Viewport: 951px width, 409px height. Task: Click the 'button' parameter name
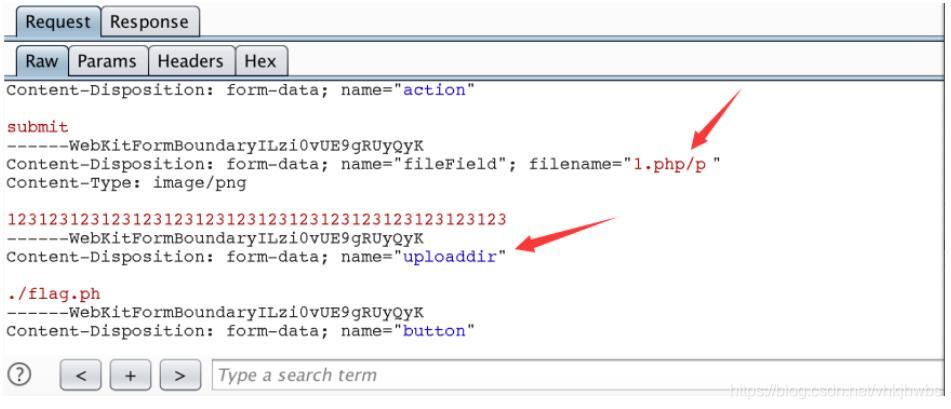tap(434, 331)
